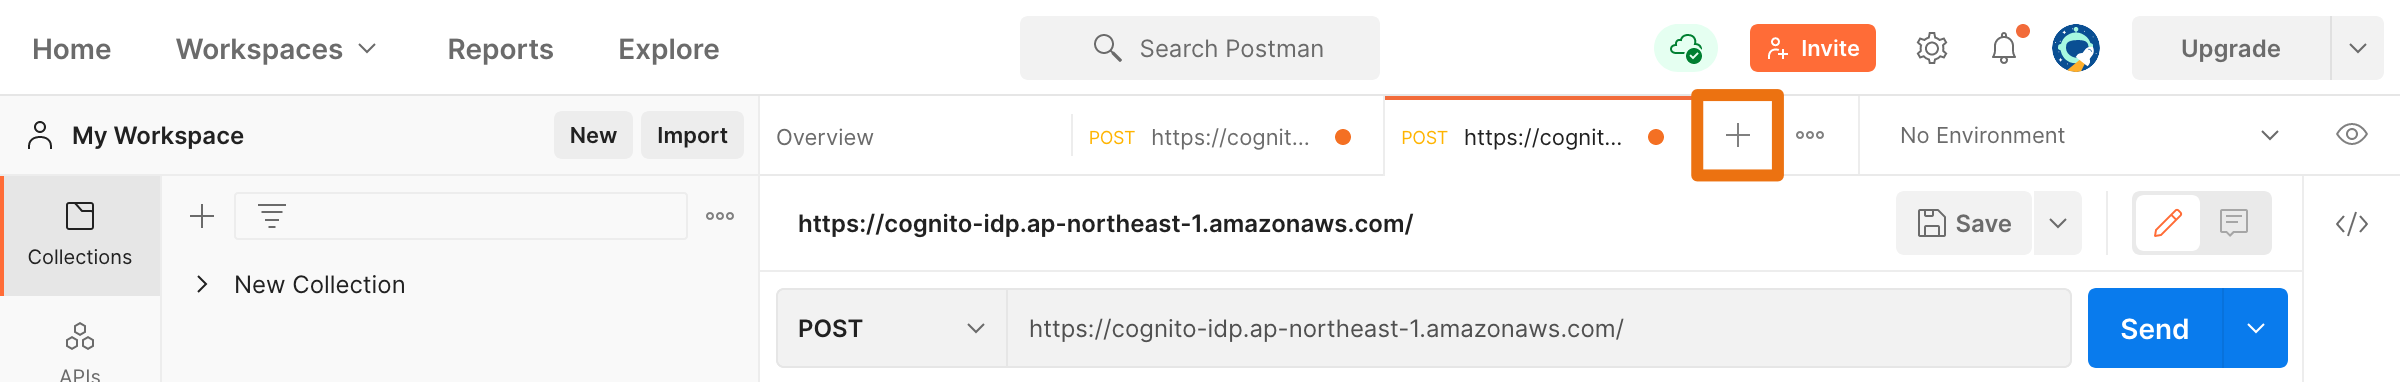Focus the Search Postman field
This screenshot has height=382, width=2400.
pos(1199,48)
